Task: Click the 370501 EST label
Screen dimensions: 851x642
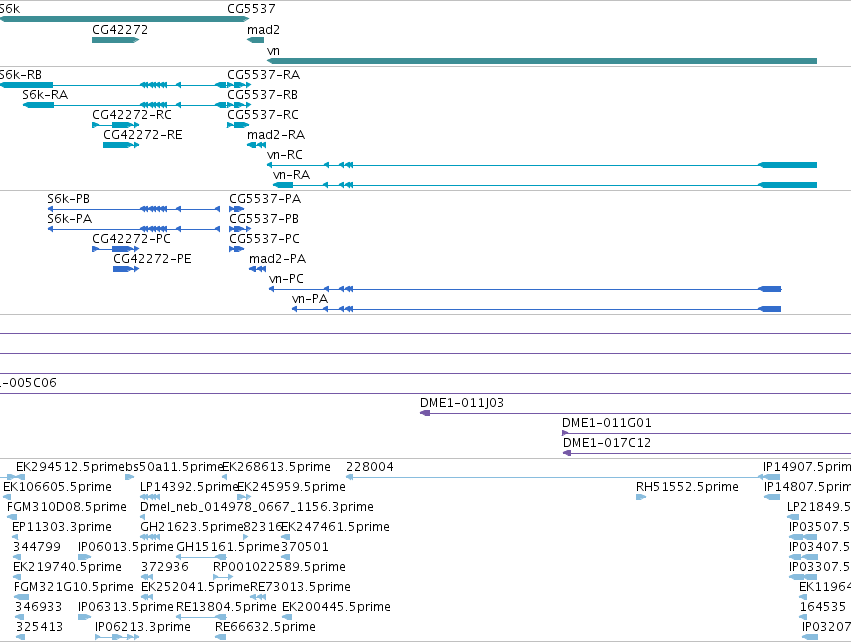Action: [x=305, y=547]
